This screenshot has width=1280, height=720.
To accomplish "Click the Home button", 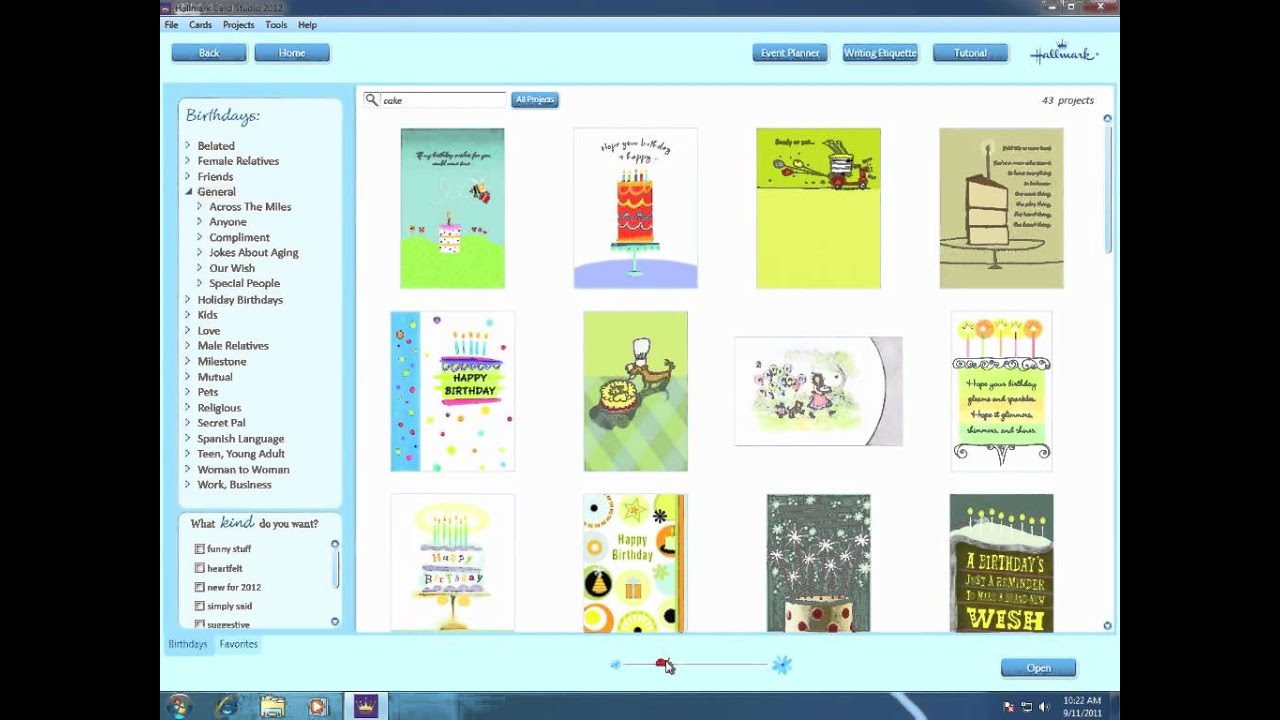I will [x=292, y=53].
